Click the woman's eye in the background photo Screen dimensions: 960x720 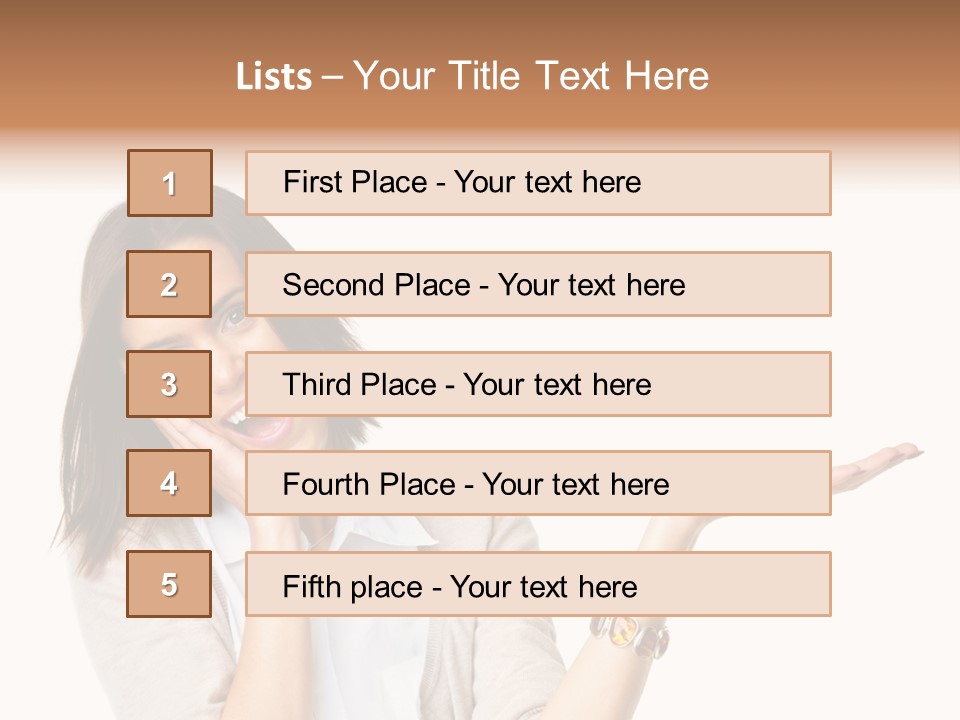click(233, 318)
